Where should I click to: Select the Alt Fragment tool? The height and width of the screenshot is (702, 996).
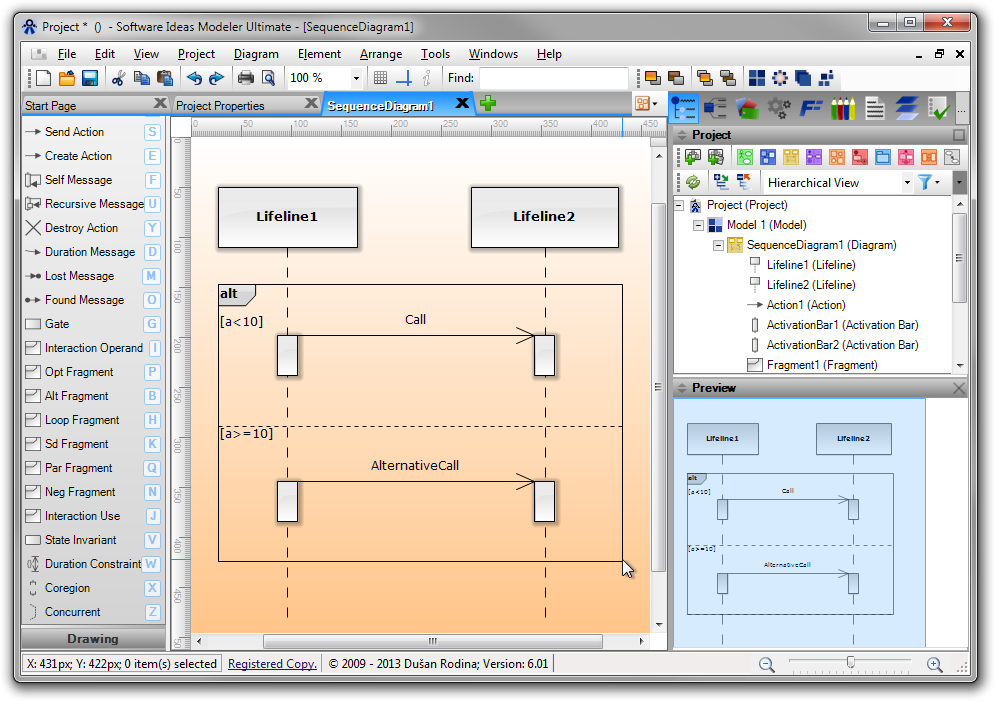point(92,396)
